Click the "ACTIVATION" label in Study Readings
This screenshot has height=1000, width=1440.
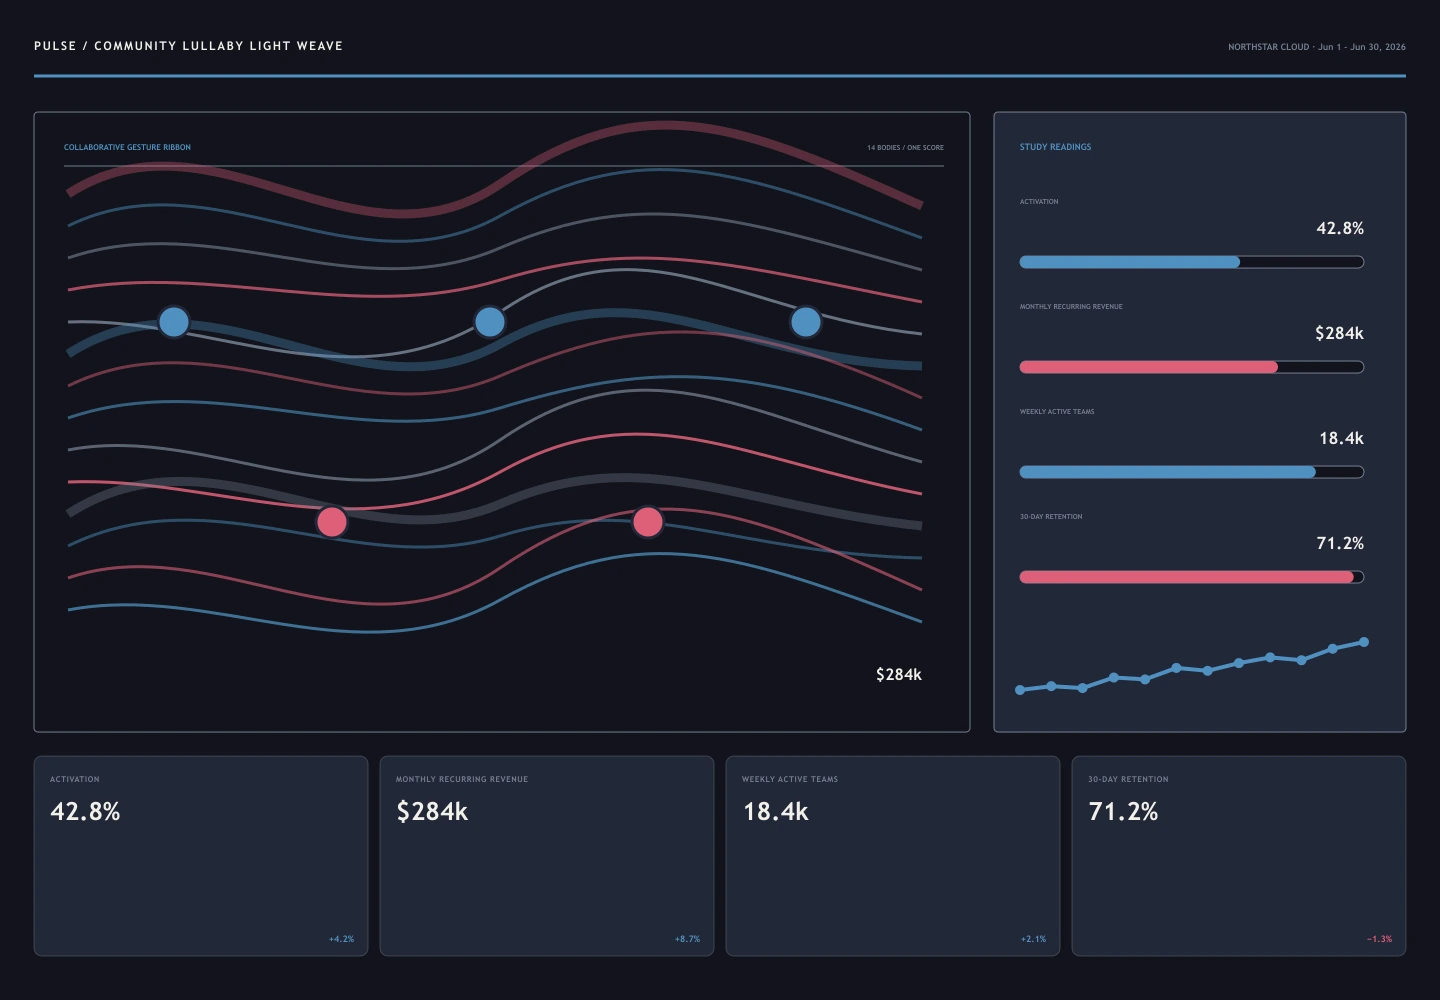pyautogui.click(x=1039, y=202)
